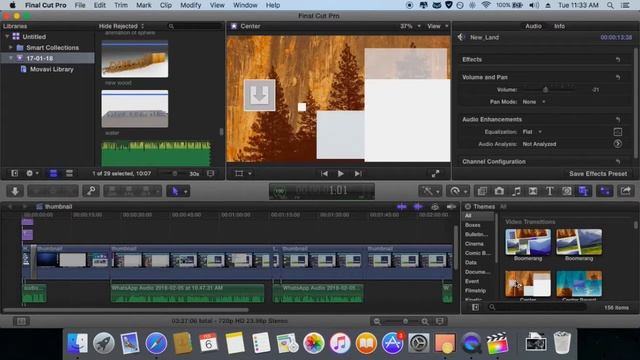
Task: Toggle video skimming in the timeline
Action: tap(402, 207)
